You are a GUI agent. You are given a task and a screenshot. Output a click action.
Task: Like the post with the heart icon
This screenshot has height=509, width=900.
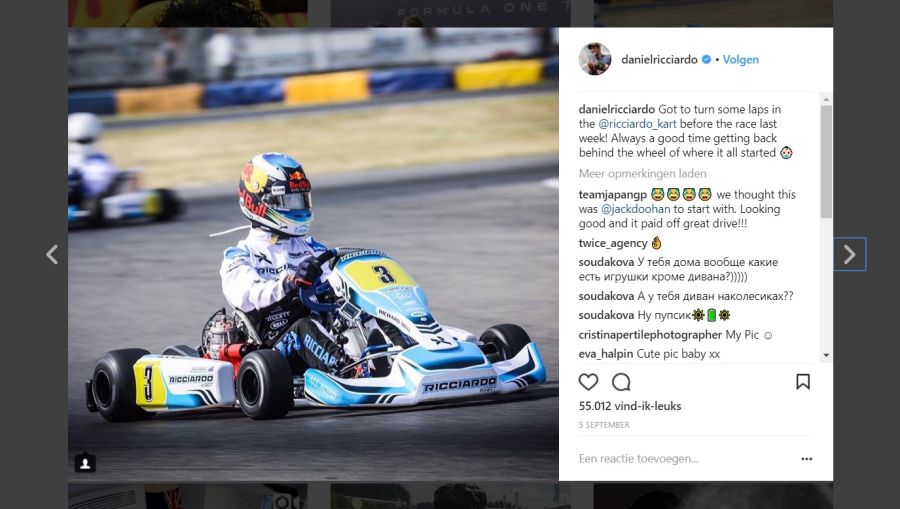588,382
